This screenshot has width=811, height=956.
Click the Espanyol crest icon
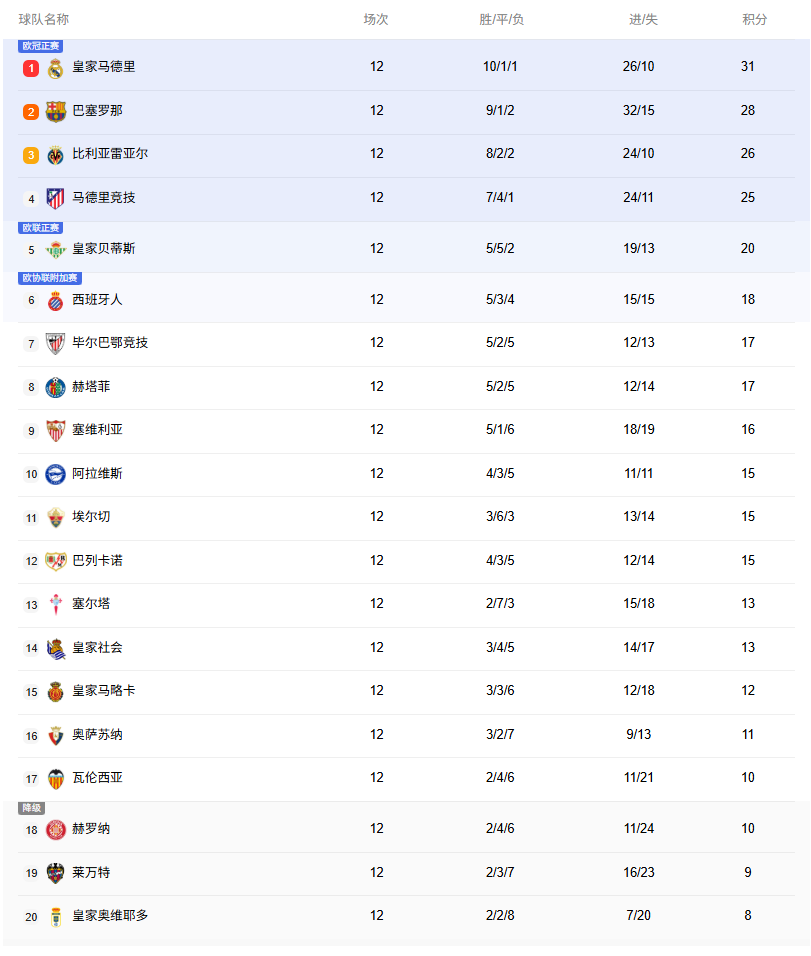(x=56, y=300)
